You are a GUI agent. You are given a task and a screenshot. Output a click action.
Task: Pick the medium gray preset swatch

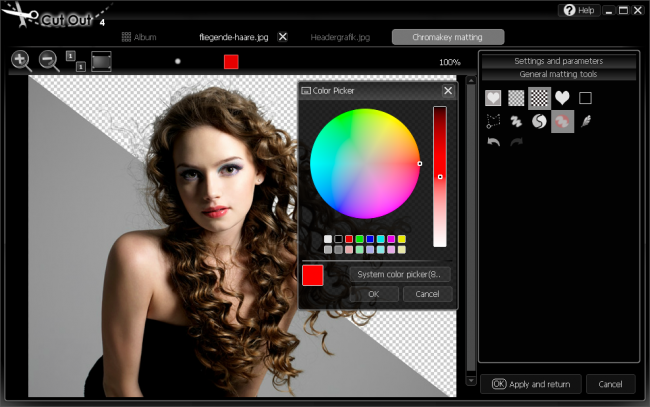click(x=338, y=250)
